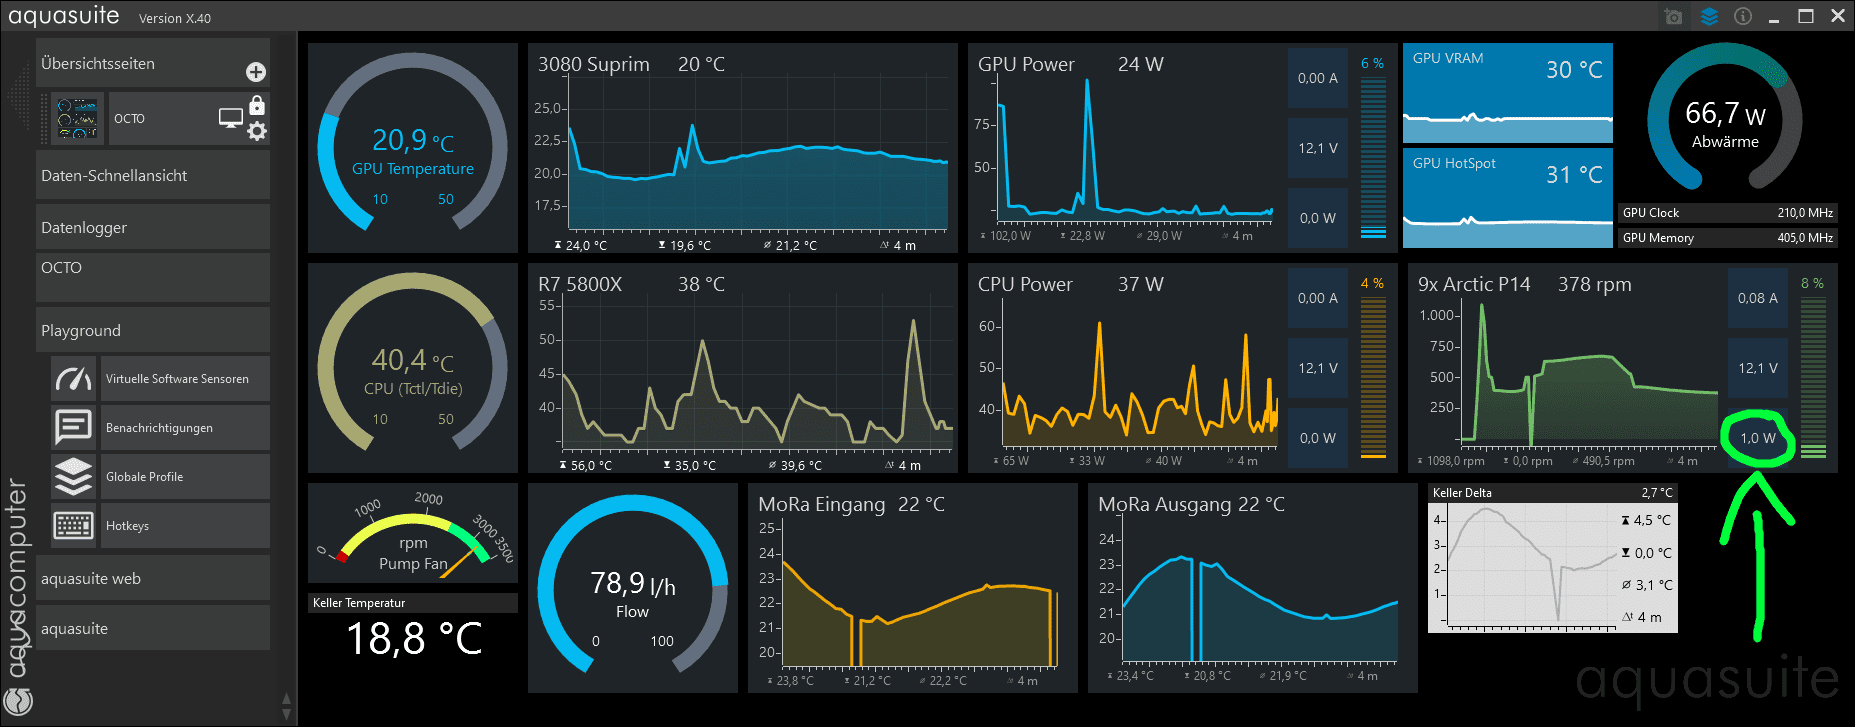Open the info icon in title bar

(x=1743, y=17)
